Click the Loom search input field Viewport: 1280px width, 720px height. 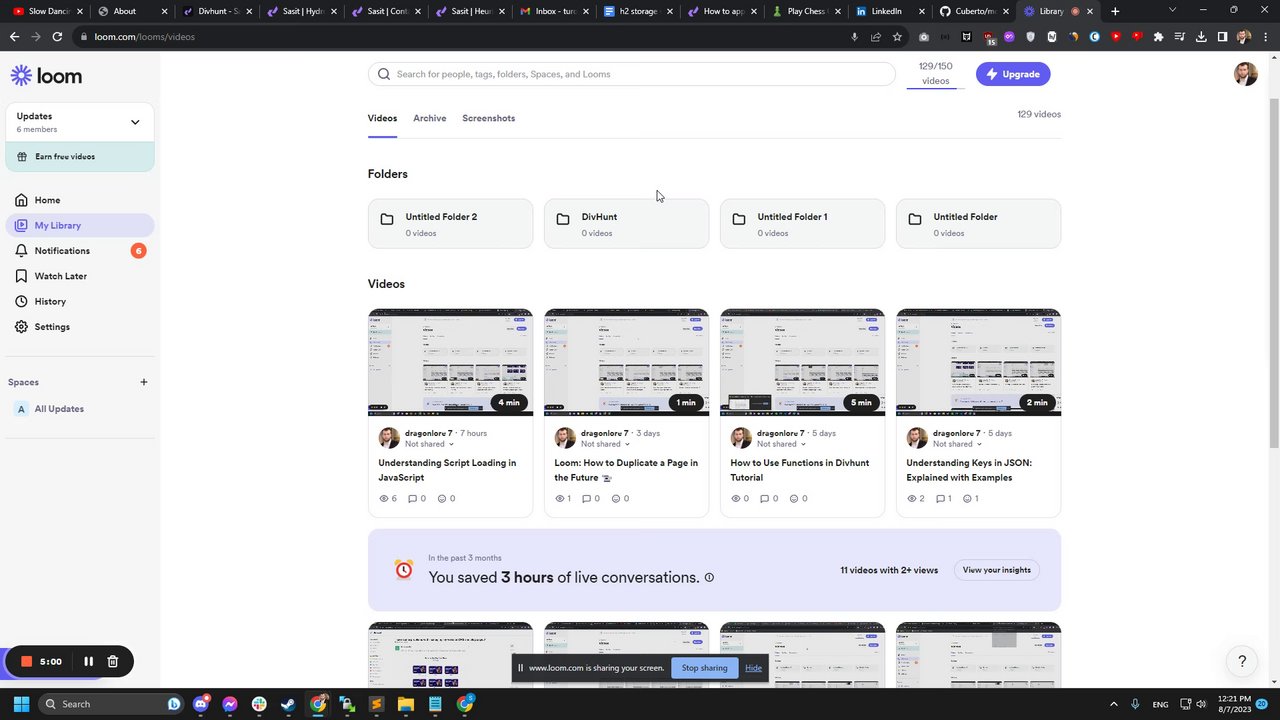(x=632, y=74)
